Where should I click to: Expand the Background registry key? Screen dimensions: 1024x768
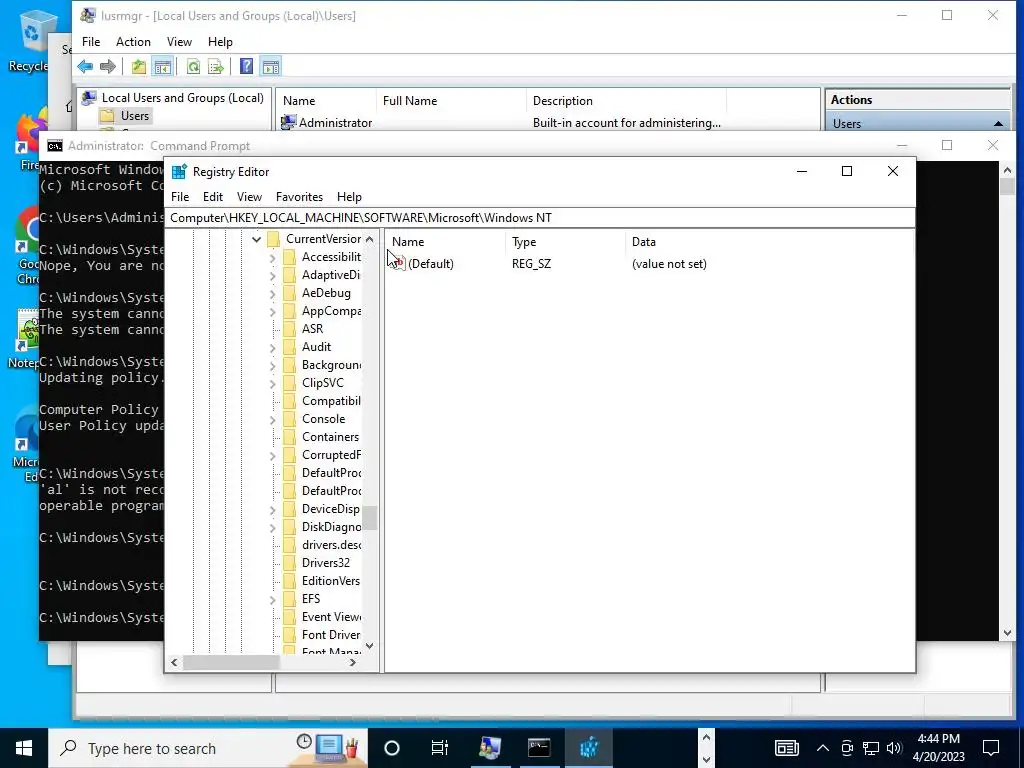tap(272, 365)
